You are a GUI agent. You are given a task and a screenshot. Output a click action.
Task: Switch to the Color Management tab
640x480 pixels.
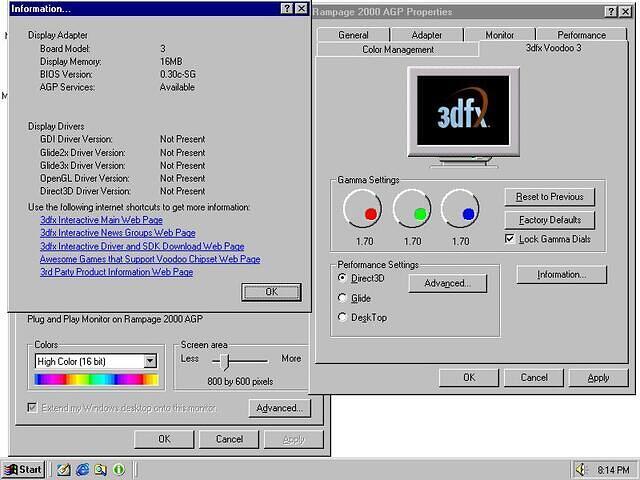pyautogui.click(x=398, y=49)
